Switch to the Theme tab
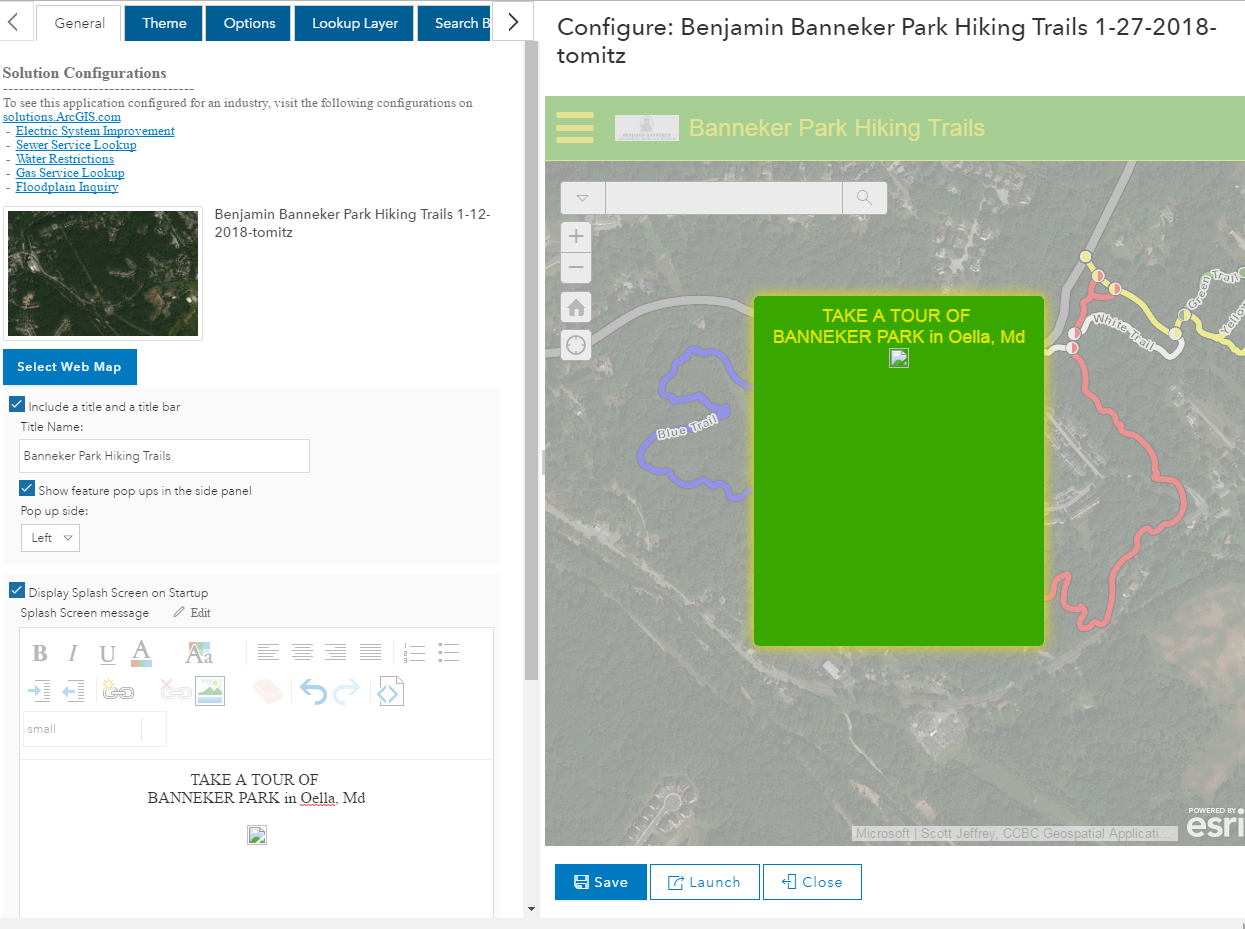Image resolution: width=1245 pixels, height=929 pixels. click(x=164, y=23)
